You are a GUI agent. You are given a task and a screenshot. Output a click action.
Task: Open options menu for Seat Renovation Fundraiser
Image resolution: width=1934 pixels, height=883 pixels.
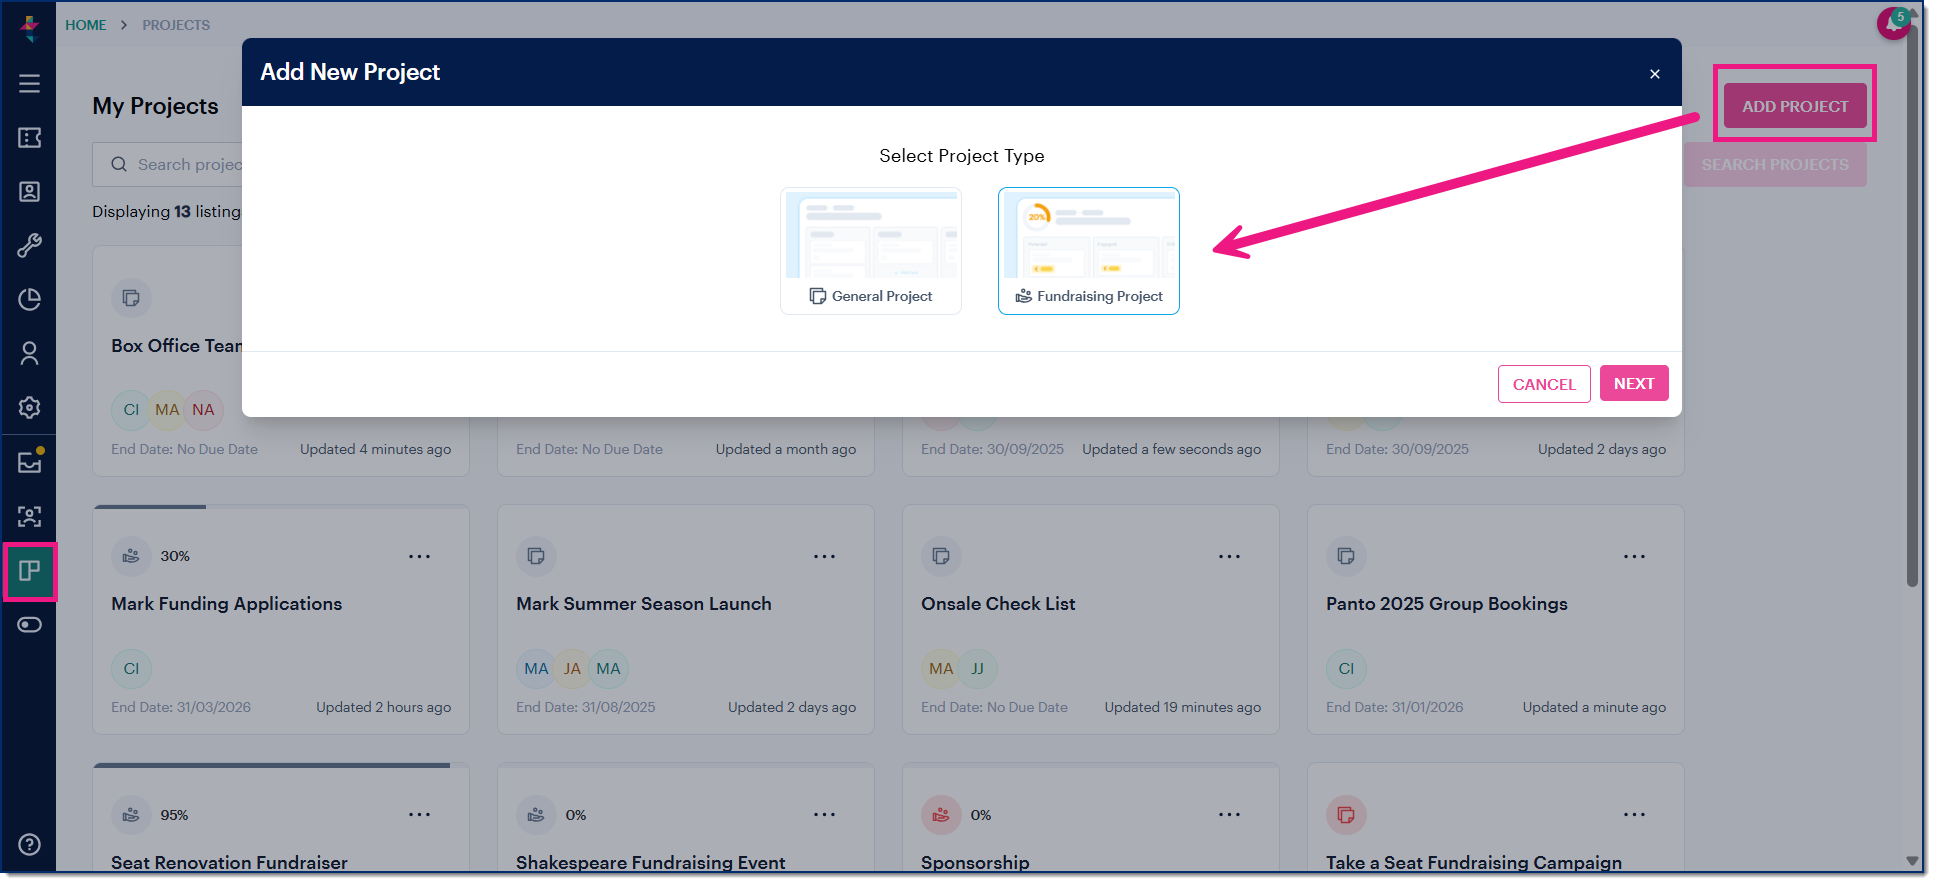[x=420, y=815]
